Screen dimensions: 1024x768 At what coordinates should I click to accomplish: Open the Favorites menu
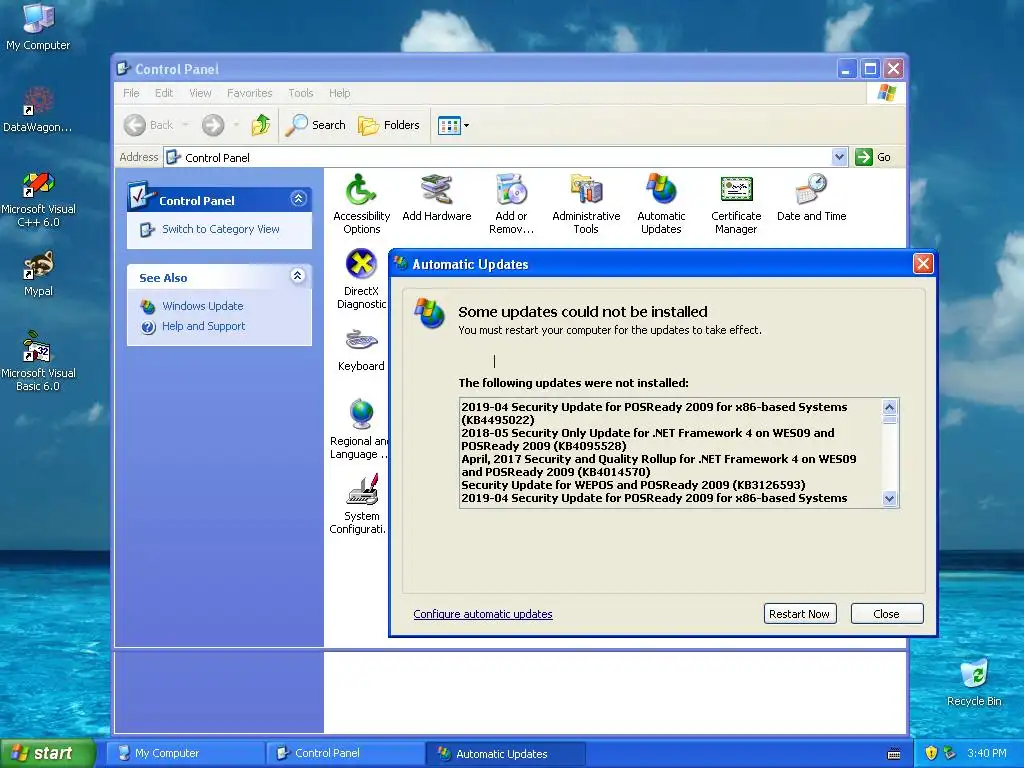click(x=249, y=93)
